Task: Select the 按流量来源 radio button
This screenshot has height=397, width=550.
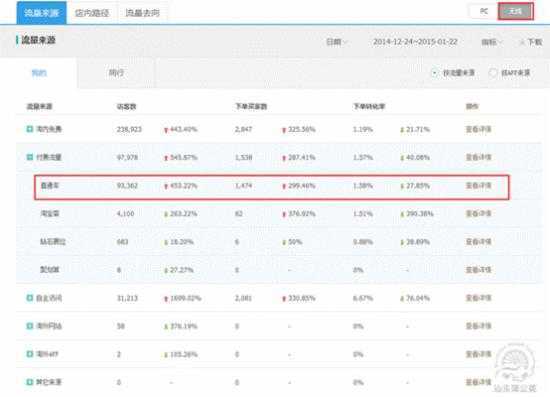Action: (x=434, y=73)
